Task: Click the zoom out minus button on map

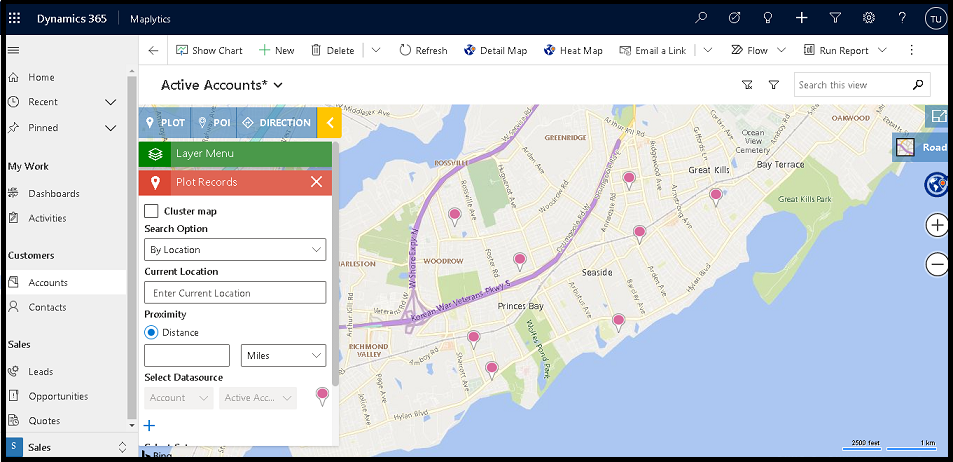Action: click(x=937, y=264)
